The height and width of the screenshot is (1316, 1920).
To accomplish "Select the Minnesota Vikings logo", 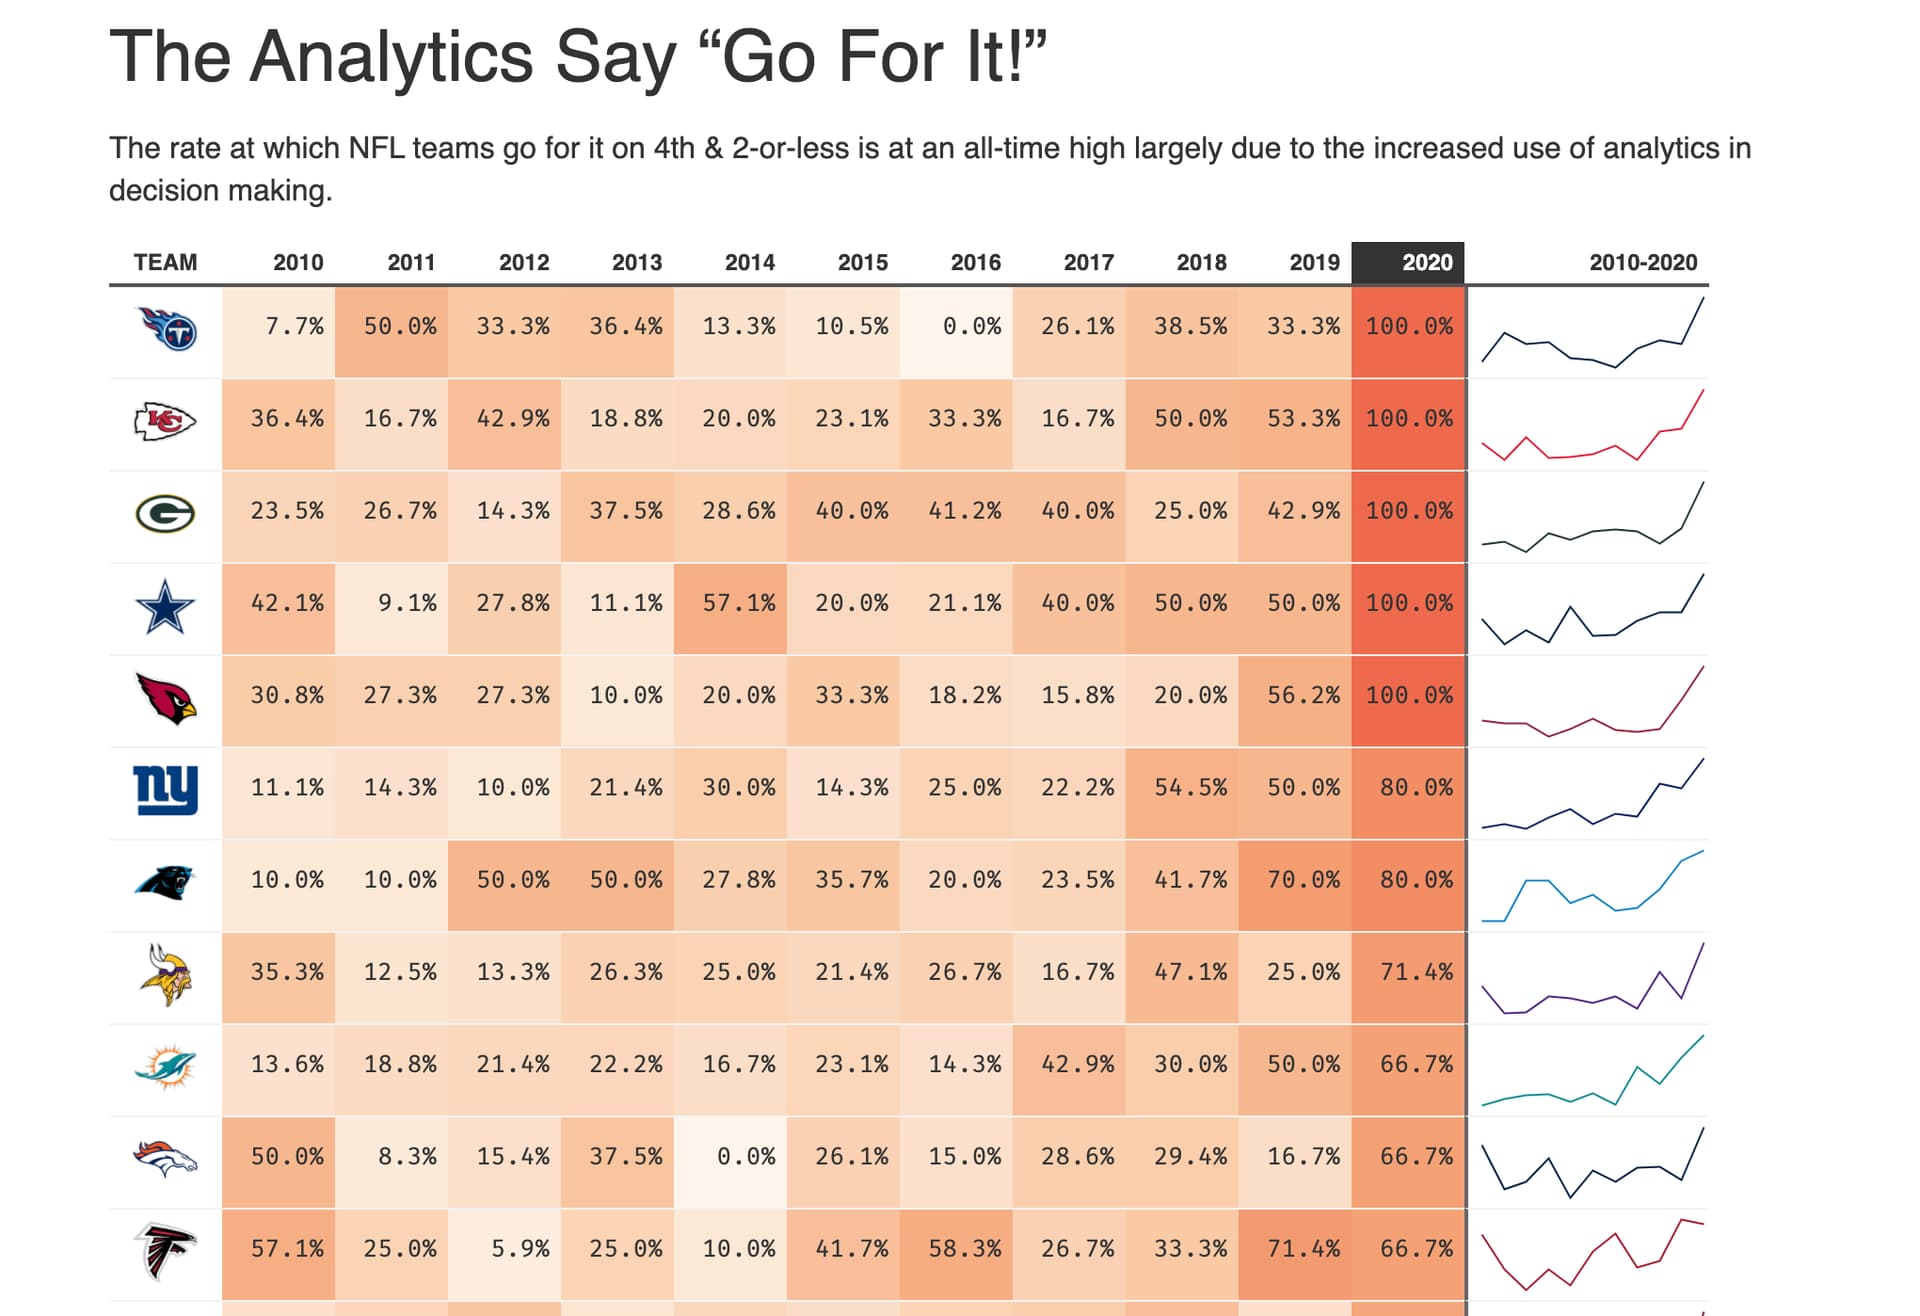I will tap(165, 975).
